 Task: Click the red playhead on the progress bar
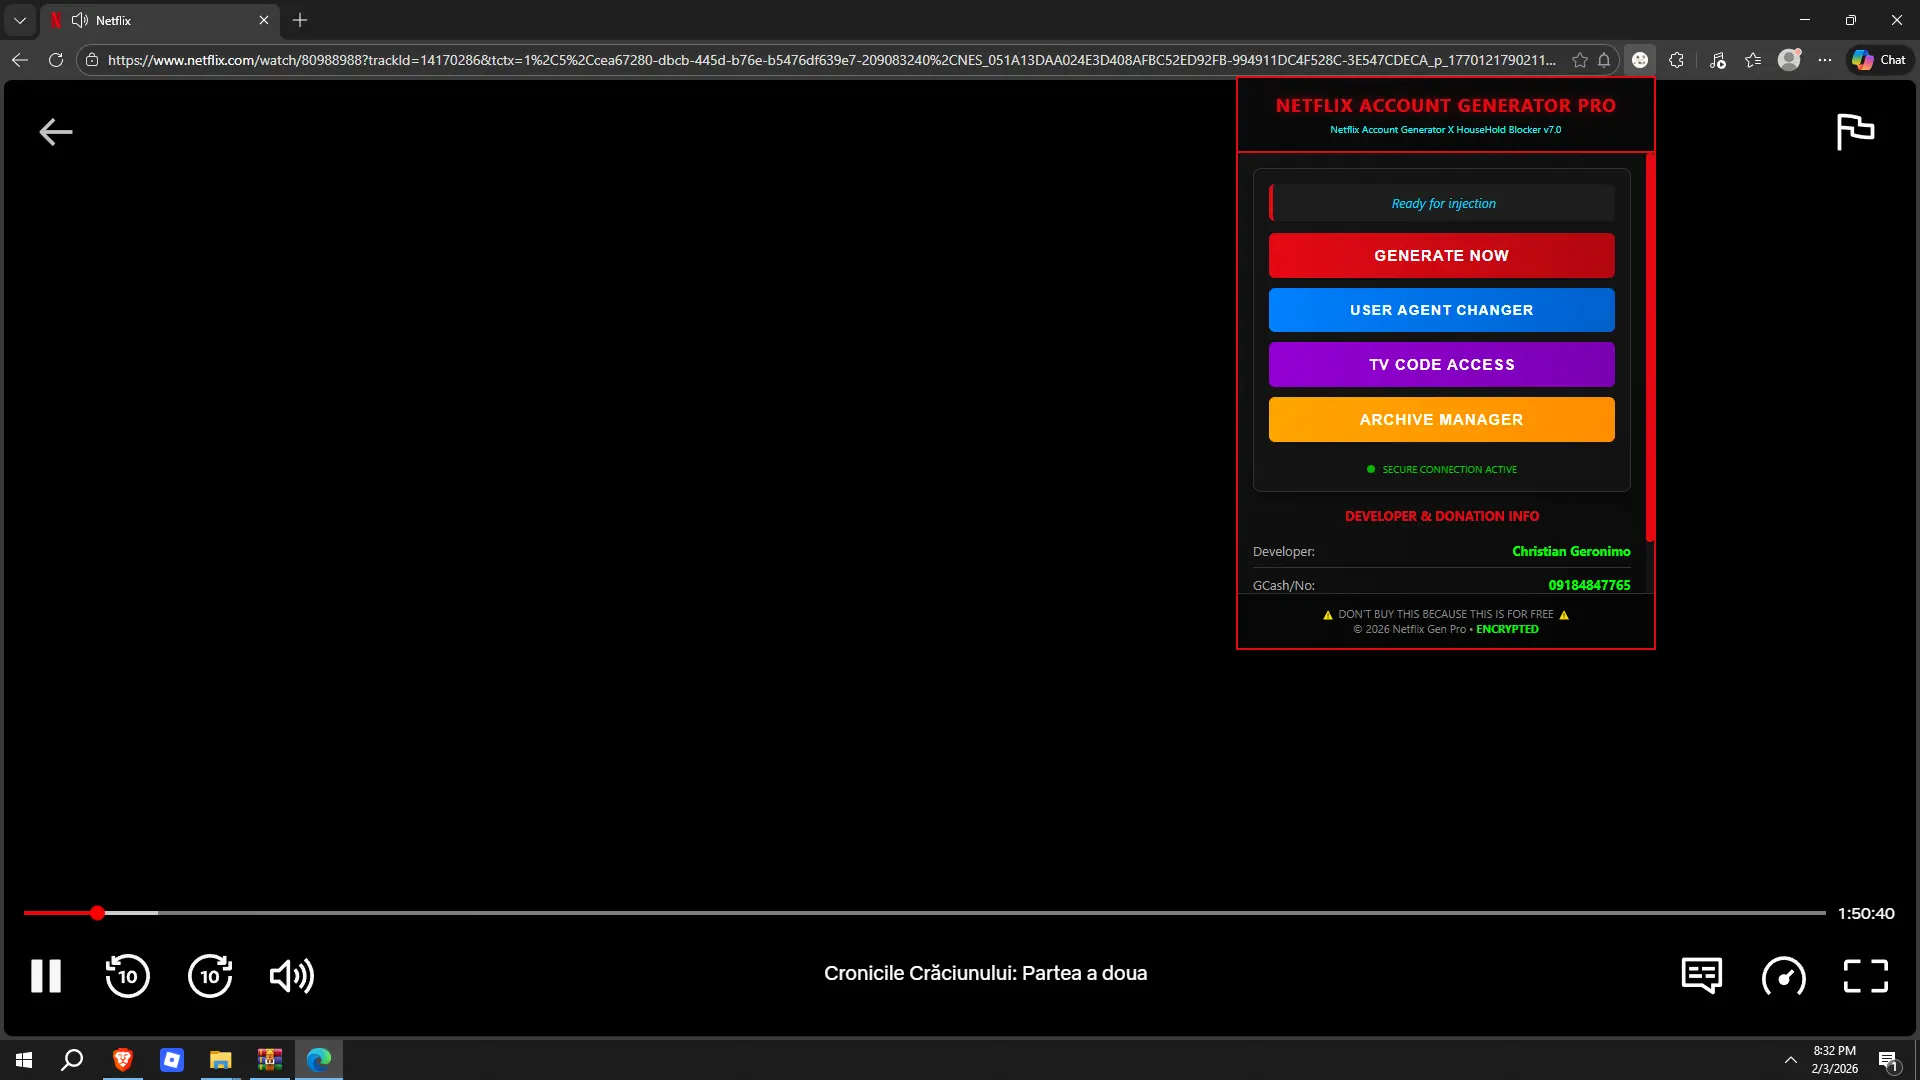[x=97, y=913]
